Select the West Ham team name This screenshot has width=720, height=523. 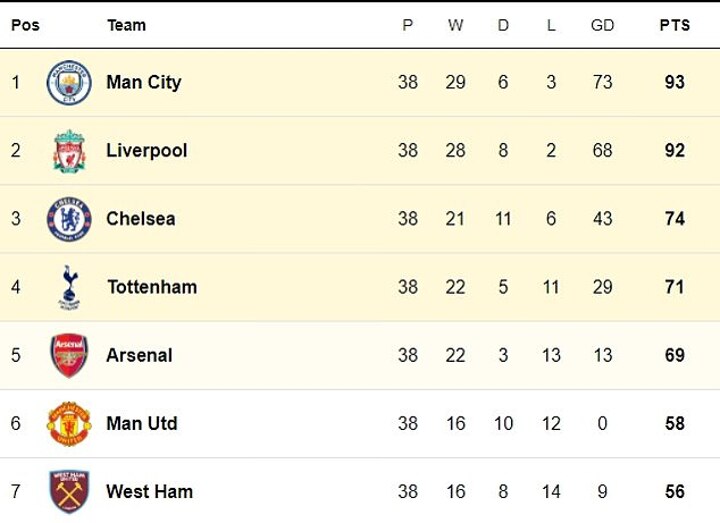point(149,491)
